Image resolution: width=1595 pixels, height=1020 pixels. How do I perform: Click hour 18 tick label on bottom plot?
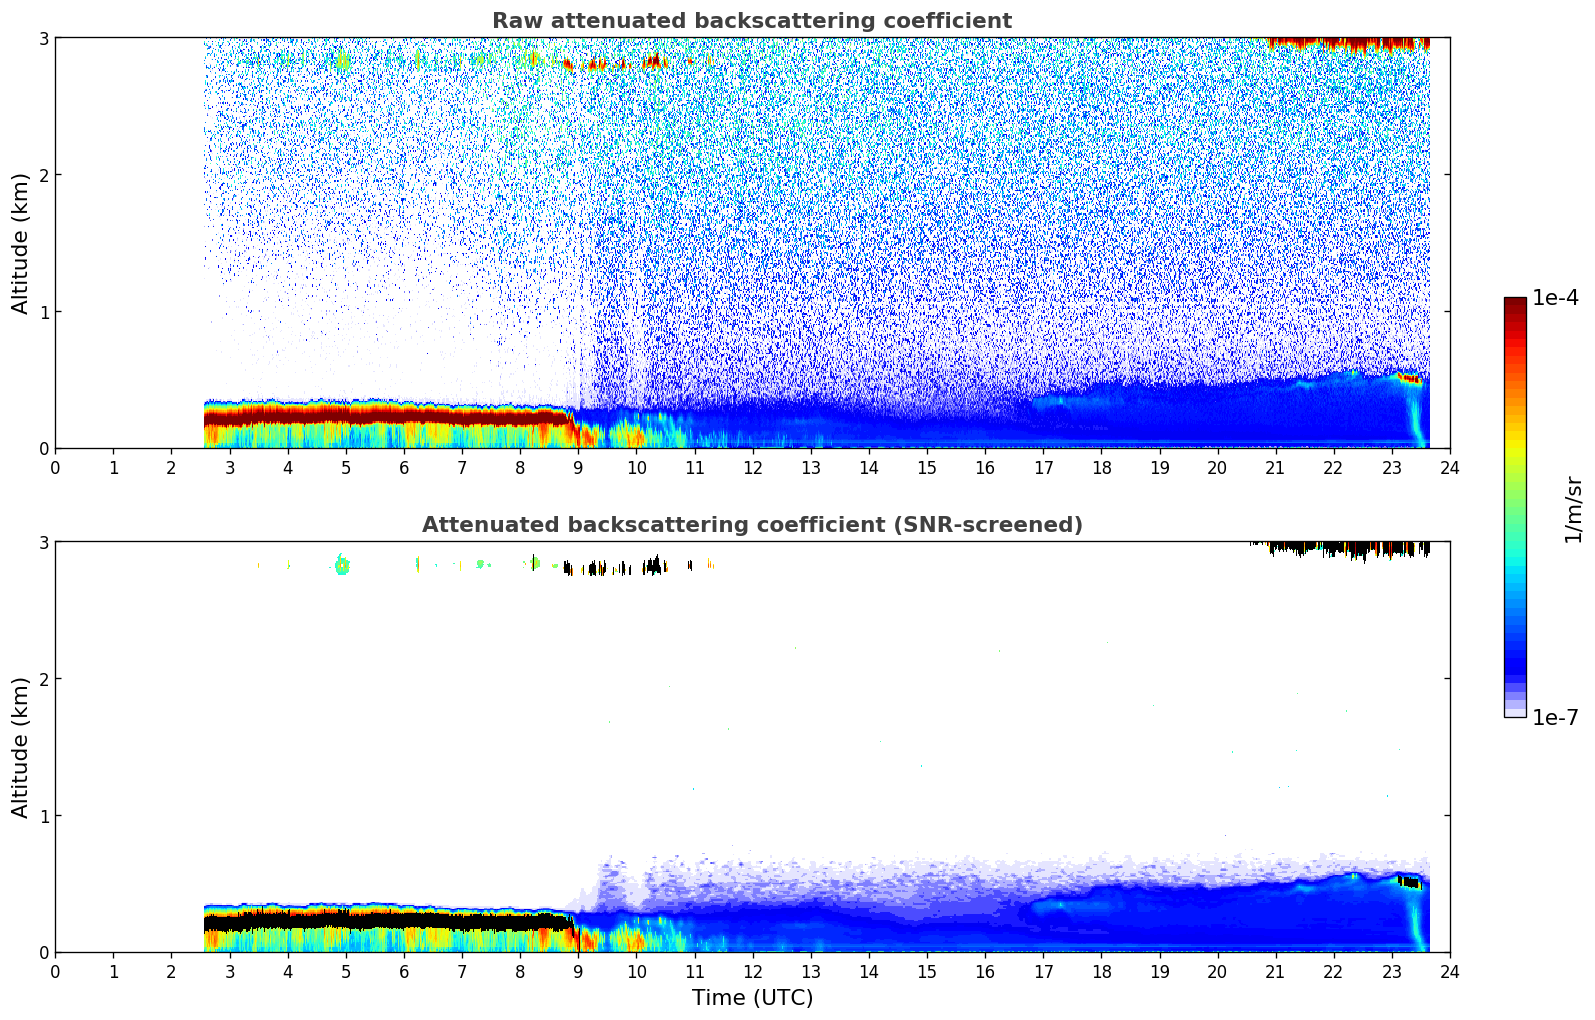click(x=1101, y=971)
